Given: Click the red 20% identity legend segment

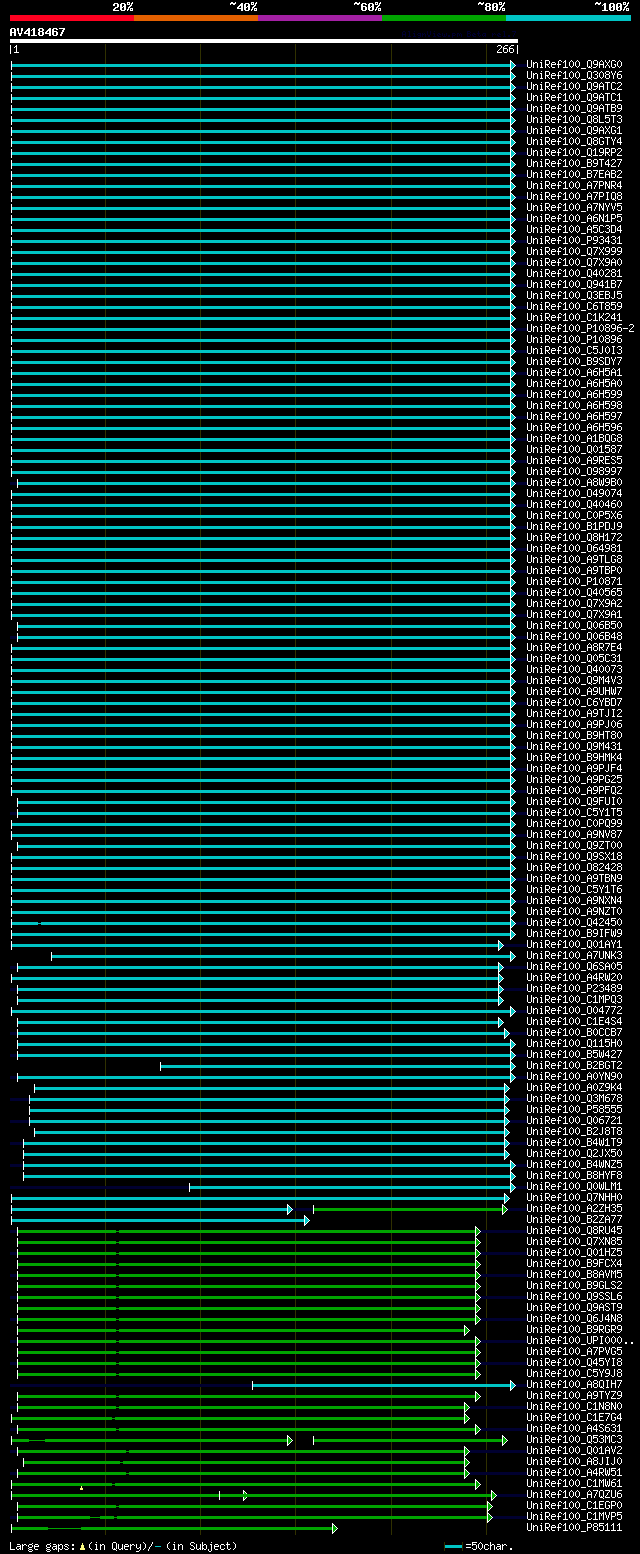Looking at the screenshot, I should click(x=72, y=17).
